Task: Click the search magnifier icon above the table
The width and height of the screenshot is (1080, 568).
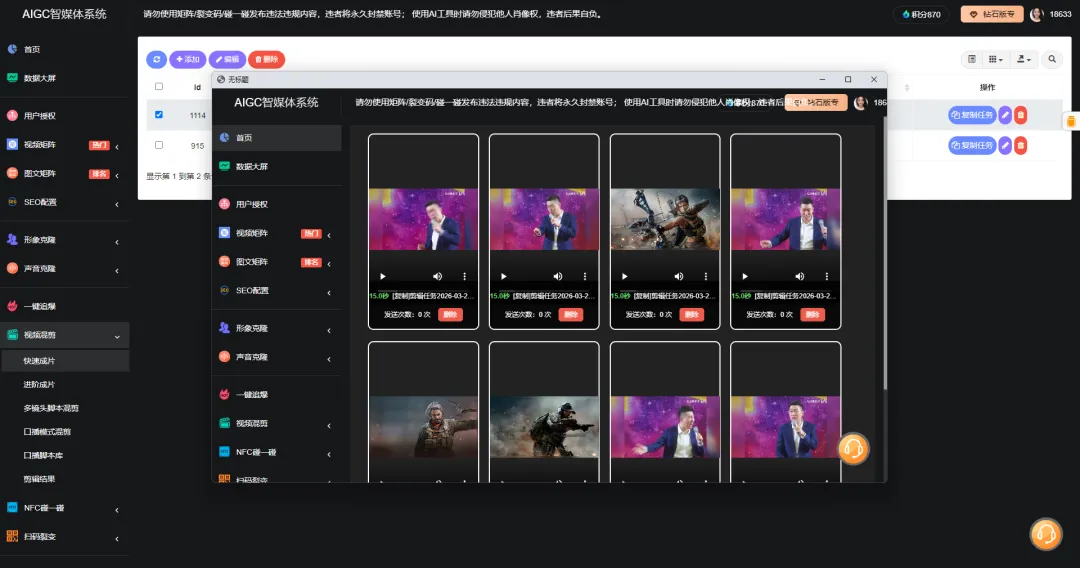Action: [1052, 59]
